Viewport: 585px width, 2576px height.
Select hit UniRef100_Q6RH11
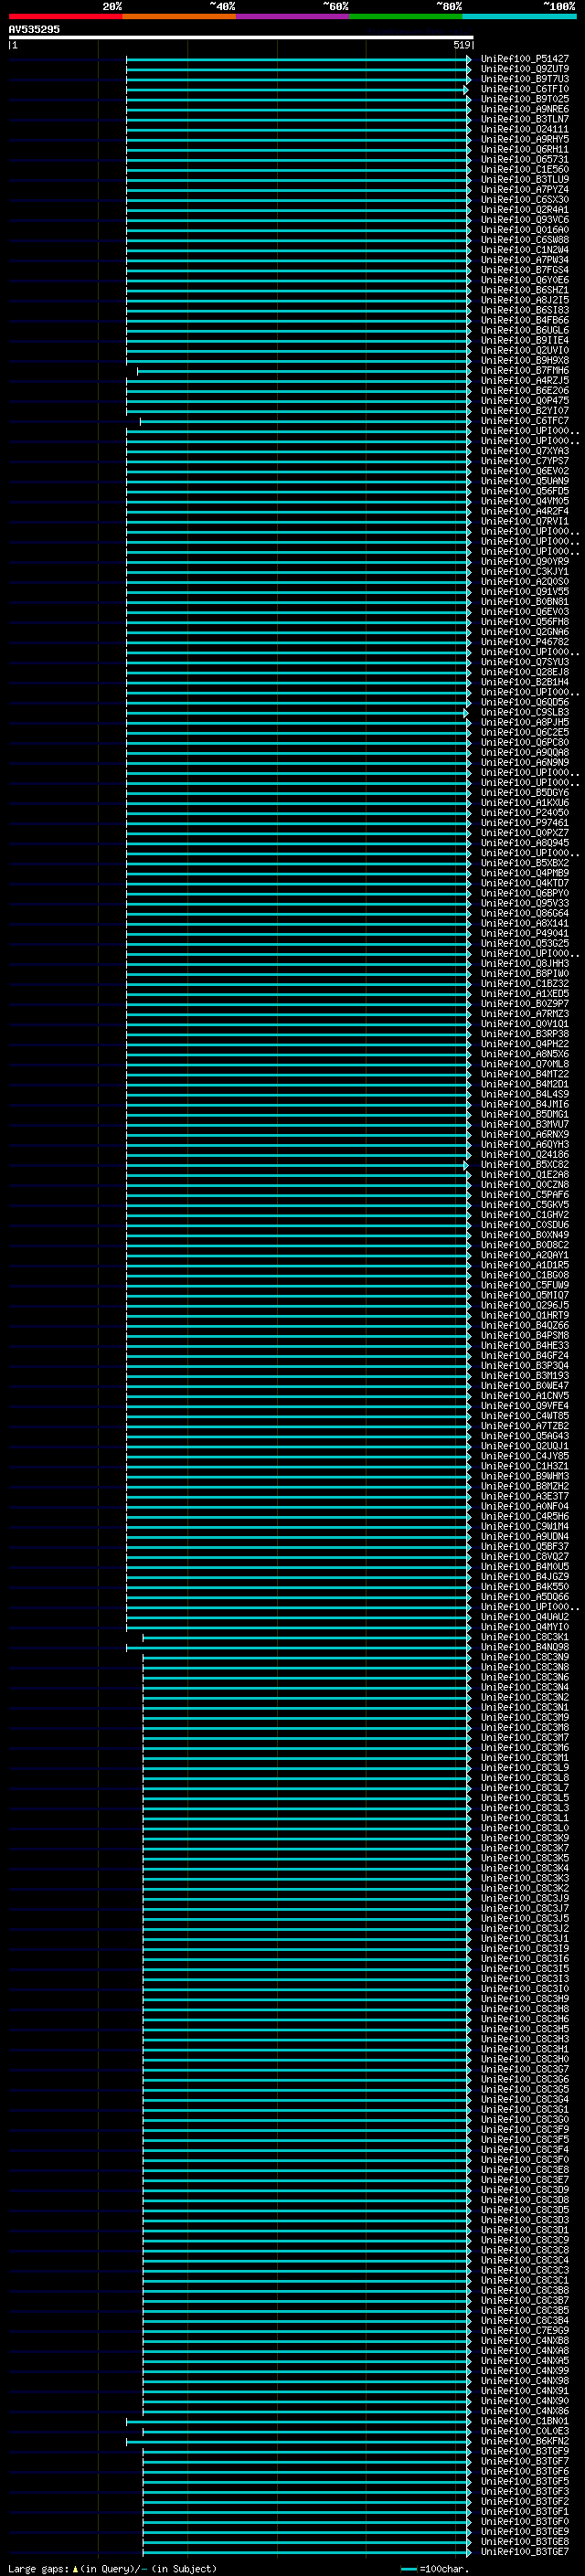point(524,149)
